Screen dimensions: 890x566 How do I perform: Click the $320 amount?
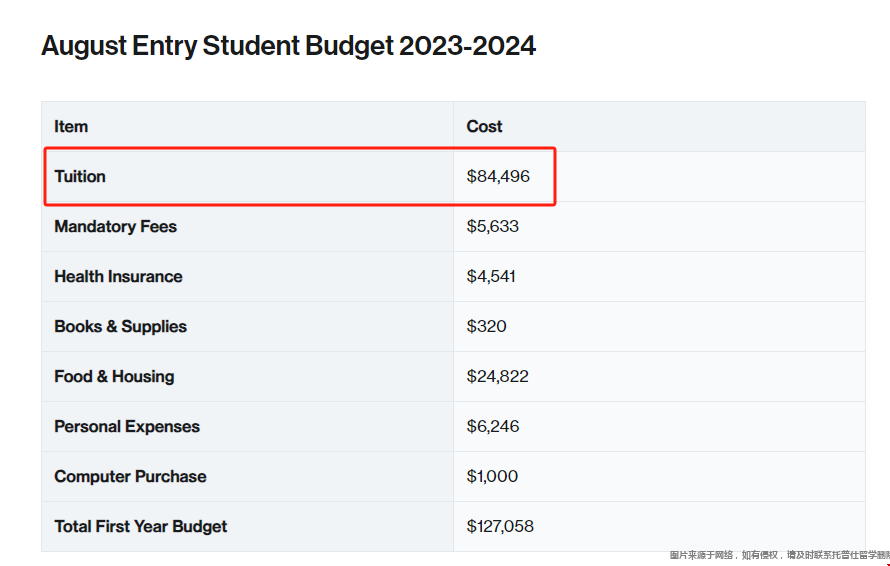point(486,327)
